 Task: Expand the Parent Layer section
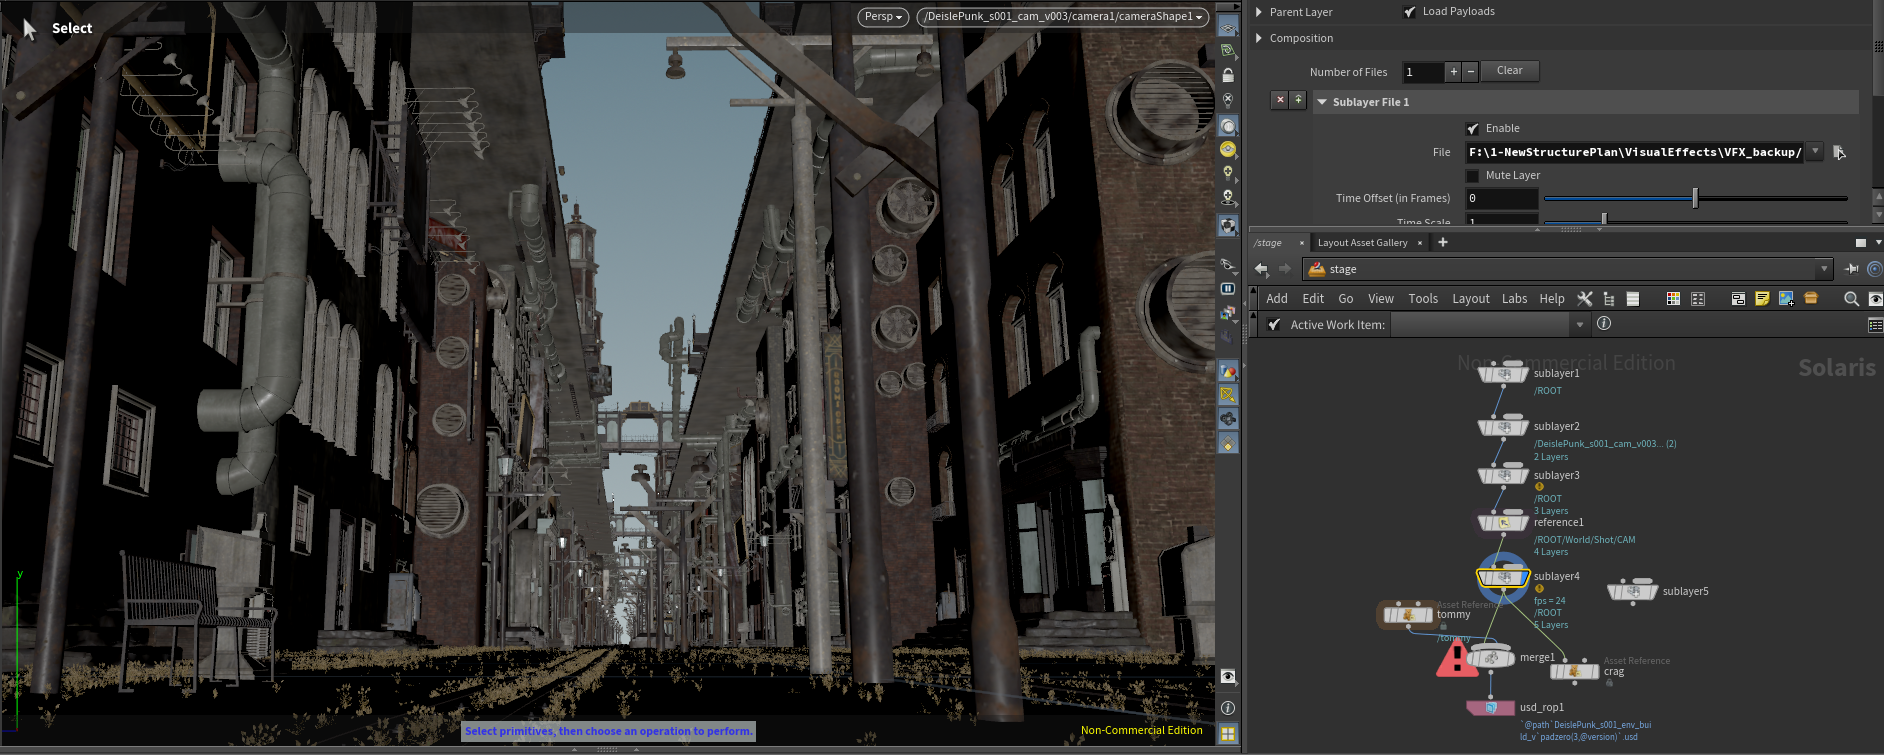tap(1259, 12)
